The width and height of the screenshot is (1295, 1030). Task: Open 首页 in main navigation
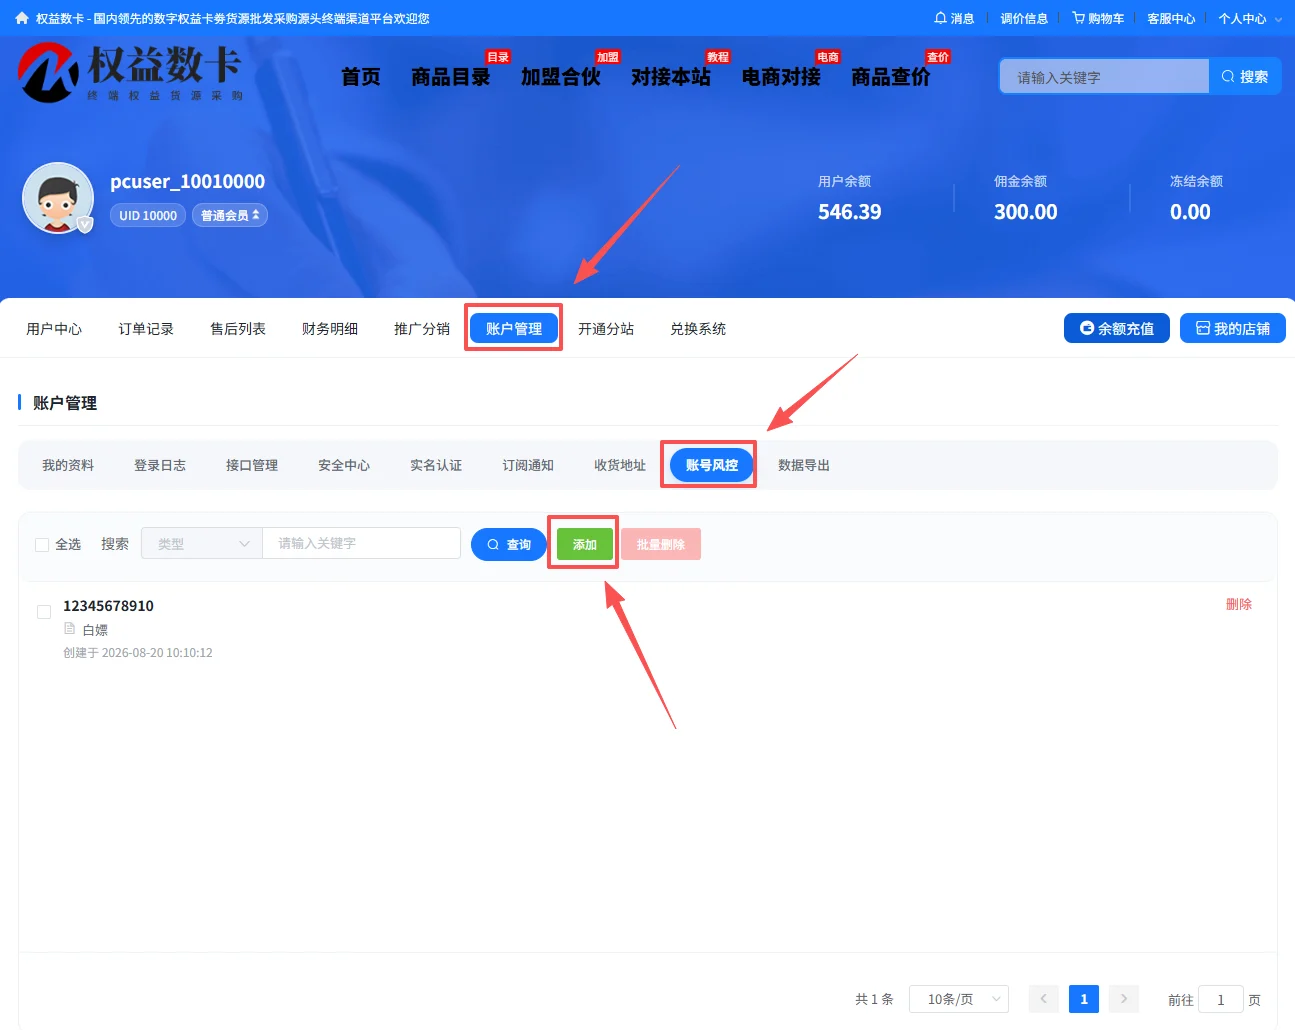point(361,77)
